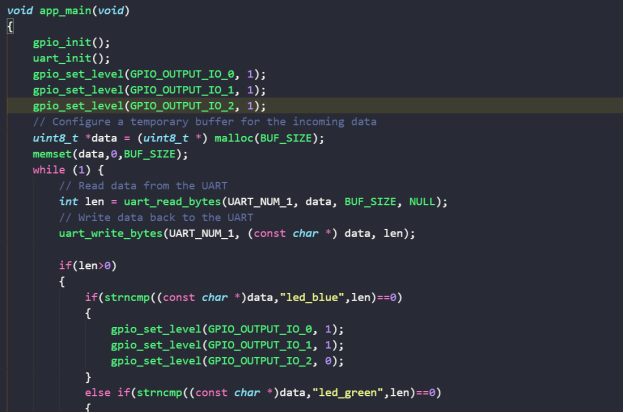Viewport: 624px width, 413px height.
Task: Click GPIO_OUTPUT_IO_2, 0 line in led_blue block
Action: pyautogui.click(x=227, y=361)
